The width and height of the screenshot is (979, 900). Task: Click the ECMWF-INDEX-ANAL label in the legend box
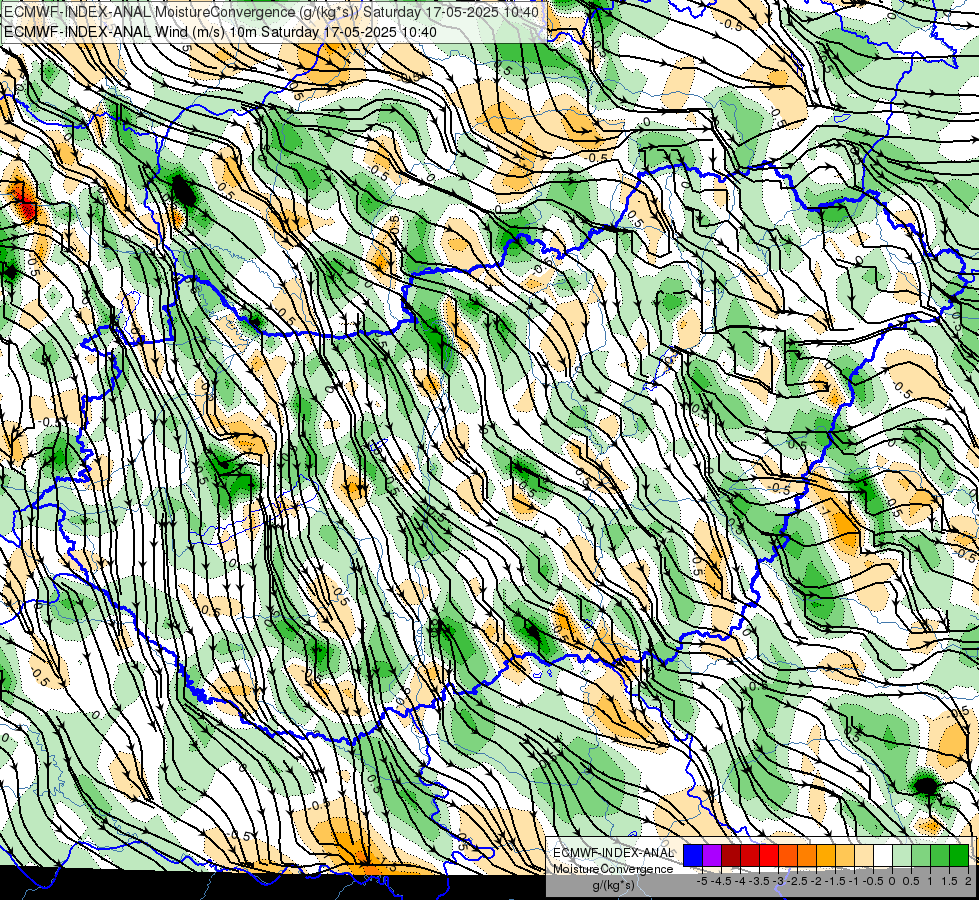614,853
